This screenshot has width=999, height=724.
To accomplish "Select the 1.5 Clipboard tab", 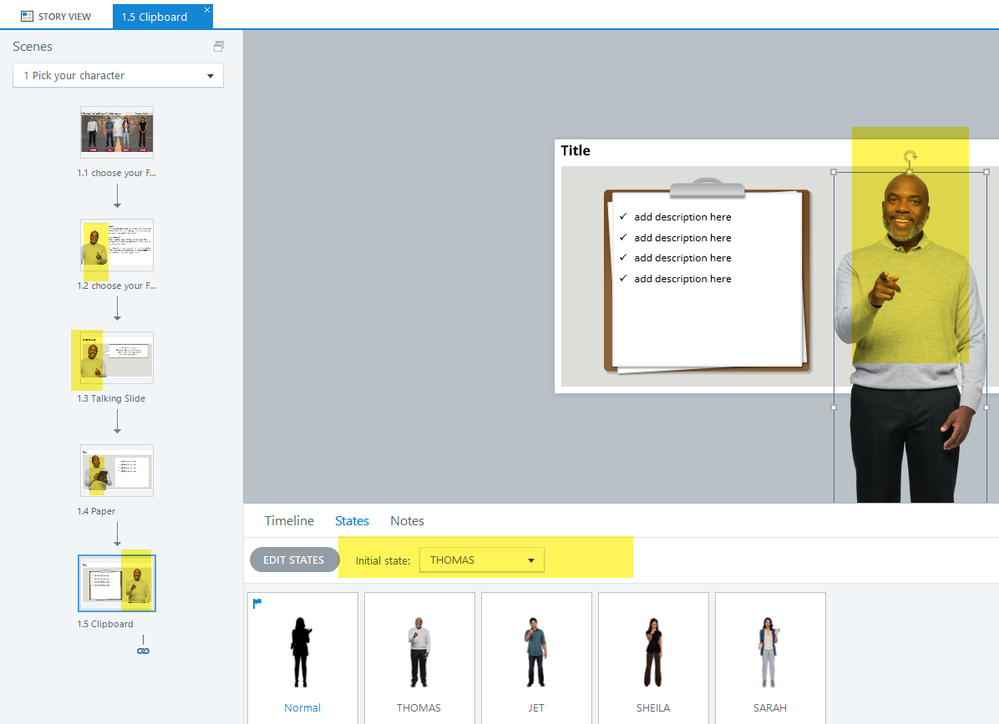I will 155,17.
